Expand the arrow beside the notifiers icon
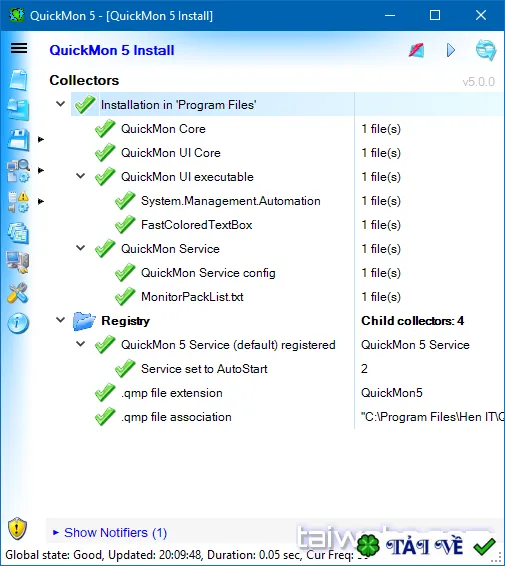Screen dimensions: 505x566 click(41, 201)
